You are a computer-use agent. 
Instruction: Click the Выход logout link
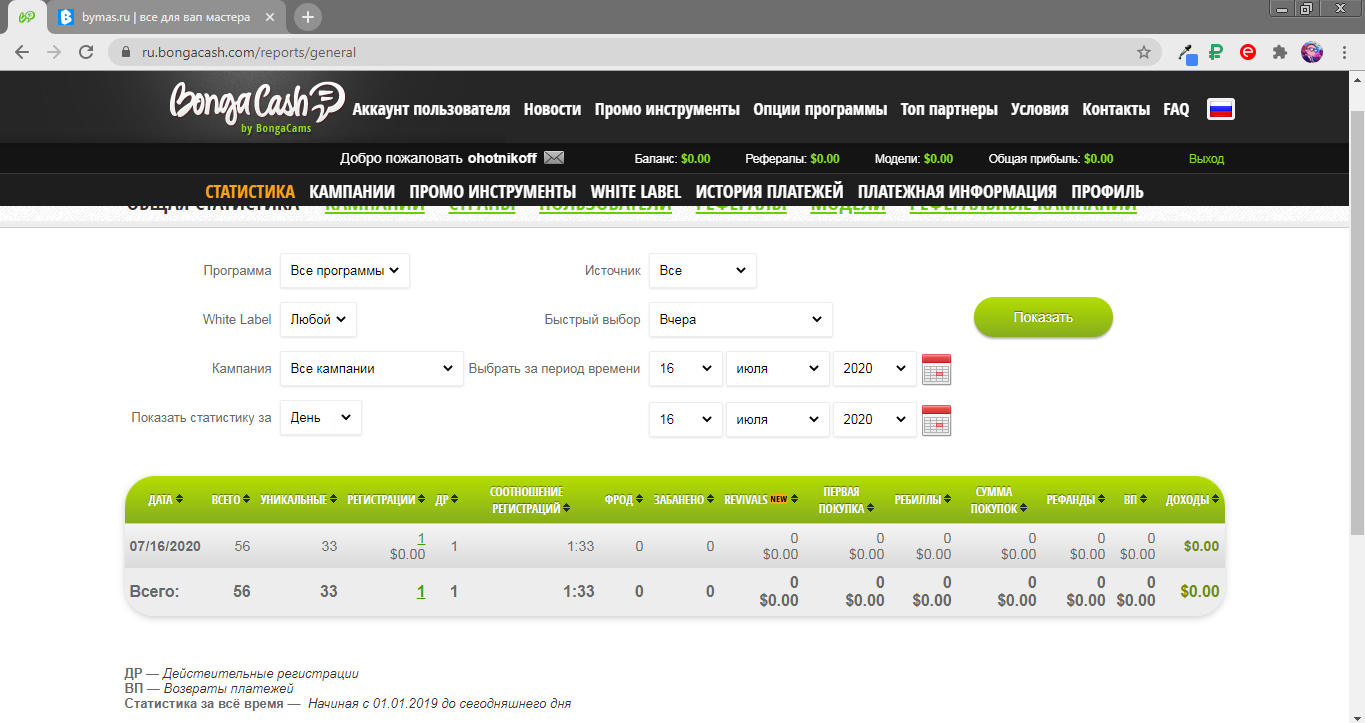pyautogui.click(x=1206, y=158)
